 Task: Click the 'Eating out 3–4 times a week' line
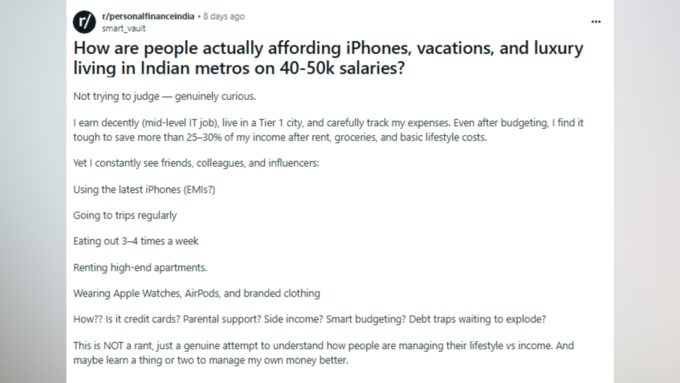tap(136, 241)
